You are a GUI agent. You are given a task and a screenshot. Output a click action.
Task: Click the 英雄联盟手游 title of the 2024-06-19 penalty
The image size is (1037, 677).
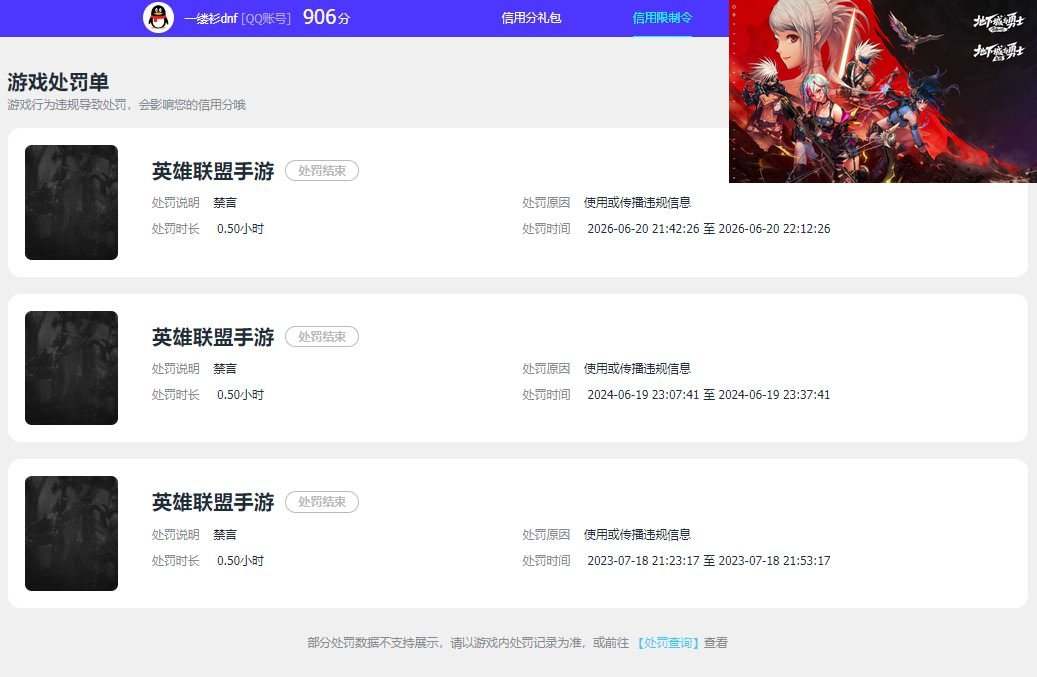click(x=213, y=337)
